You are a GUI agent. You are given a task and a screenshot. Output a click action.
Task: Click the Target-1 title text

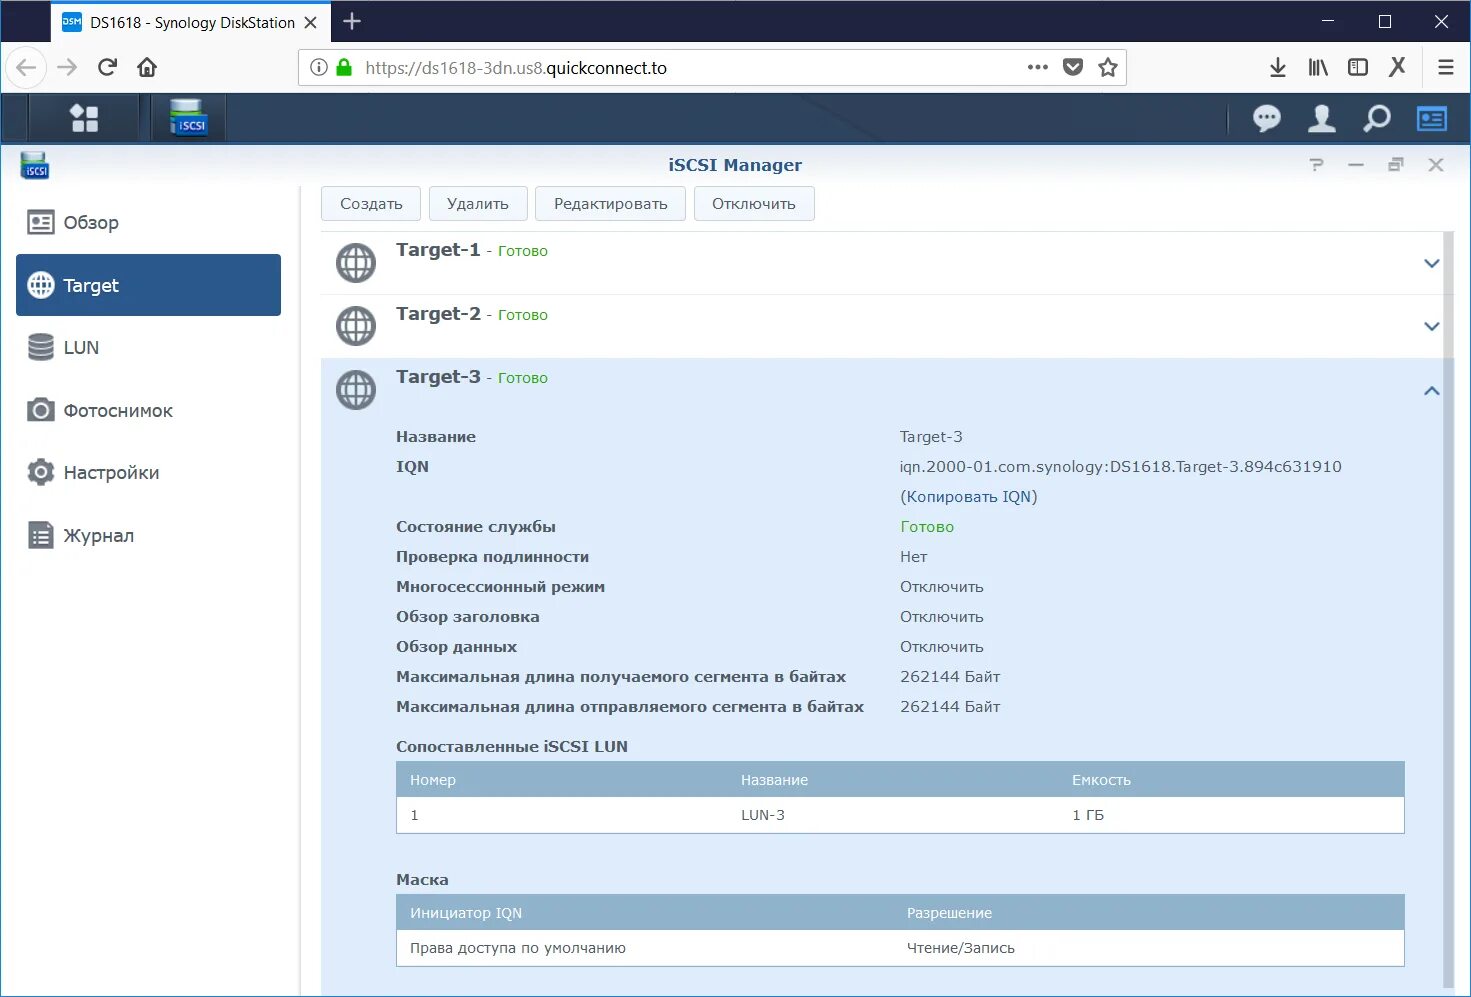point(438,250)
